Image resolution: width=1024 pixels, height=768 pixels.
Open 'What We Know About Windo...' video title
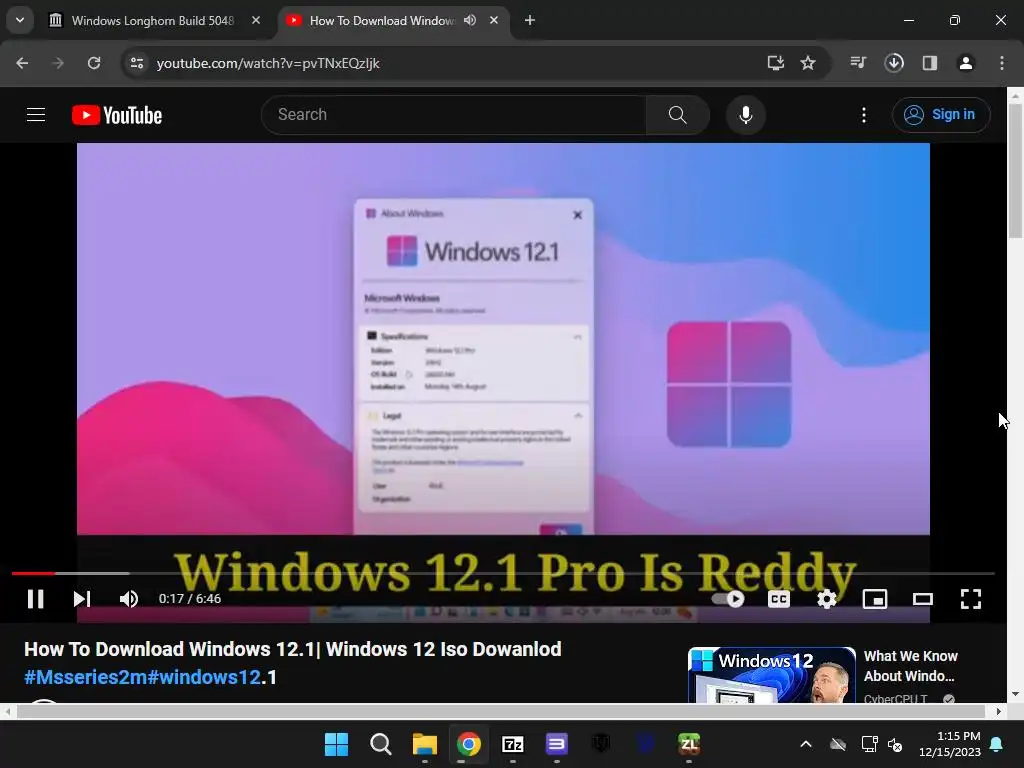coord(910,666)
